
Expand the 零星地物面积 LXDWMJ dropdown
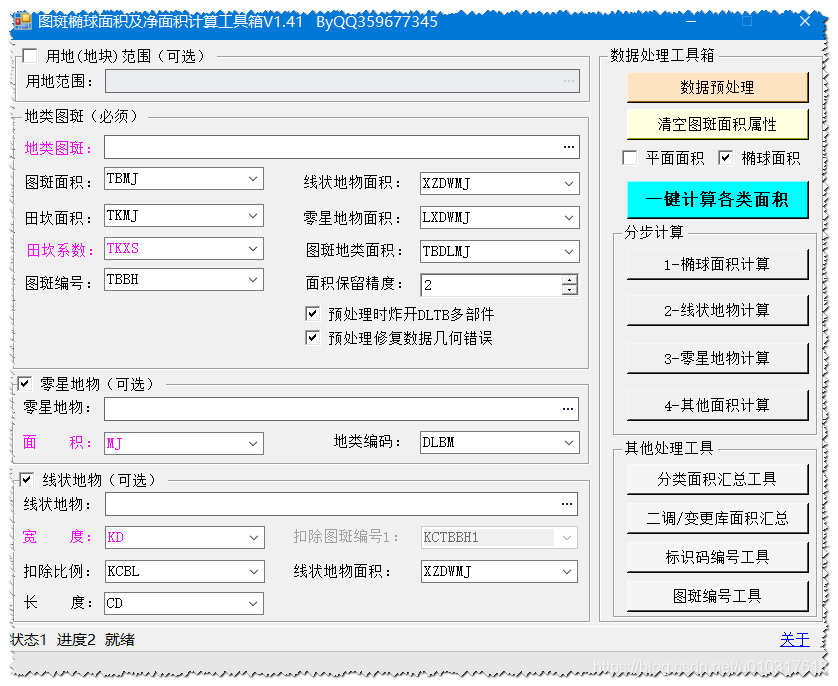[x=569, y=218]
